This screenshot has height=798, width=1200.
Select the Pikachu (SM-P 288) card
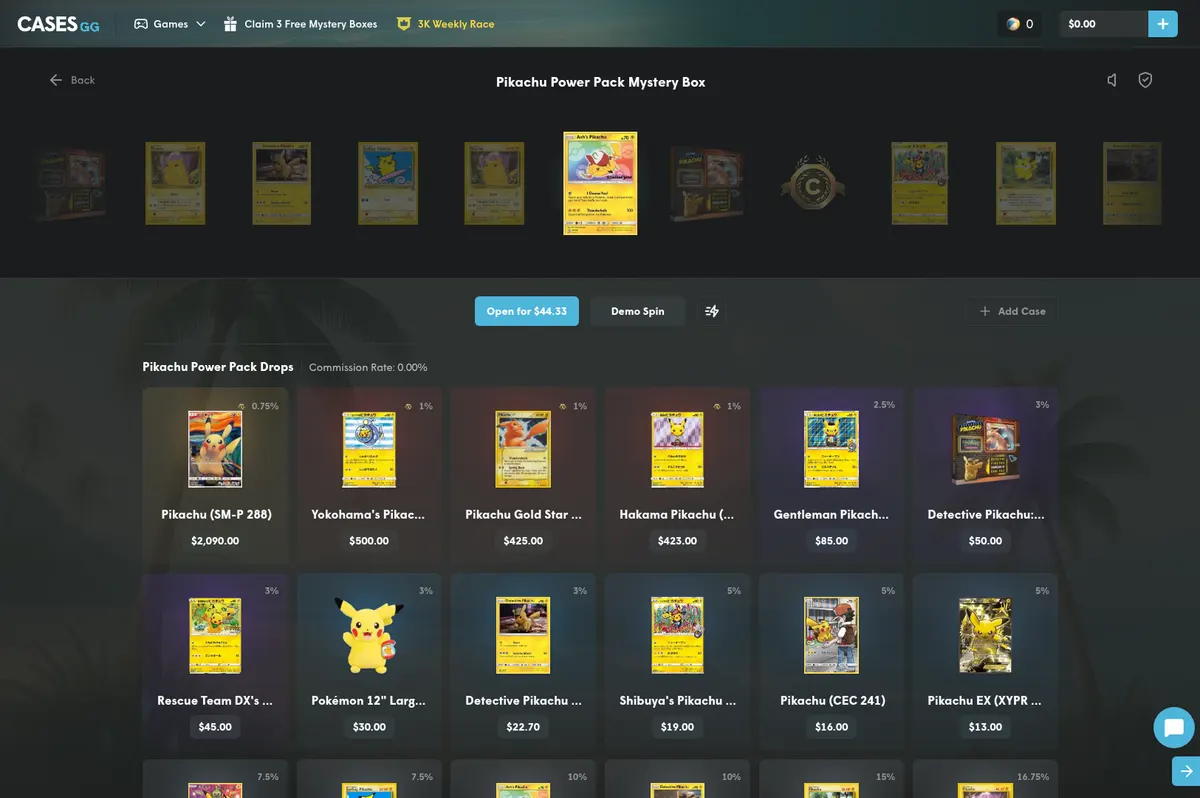pos(216,476)
